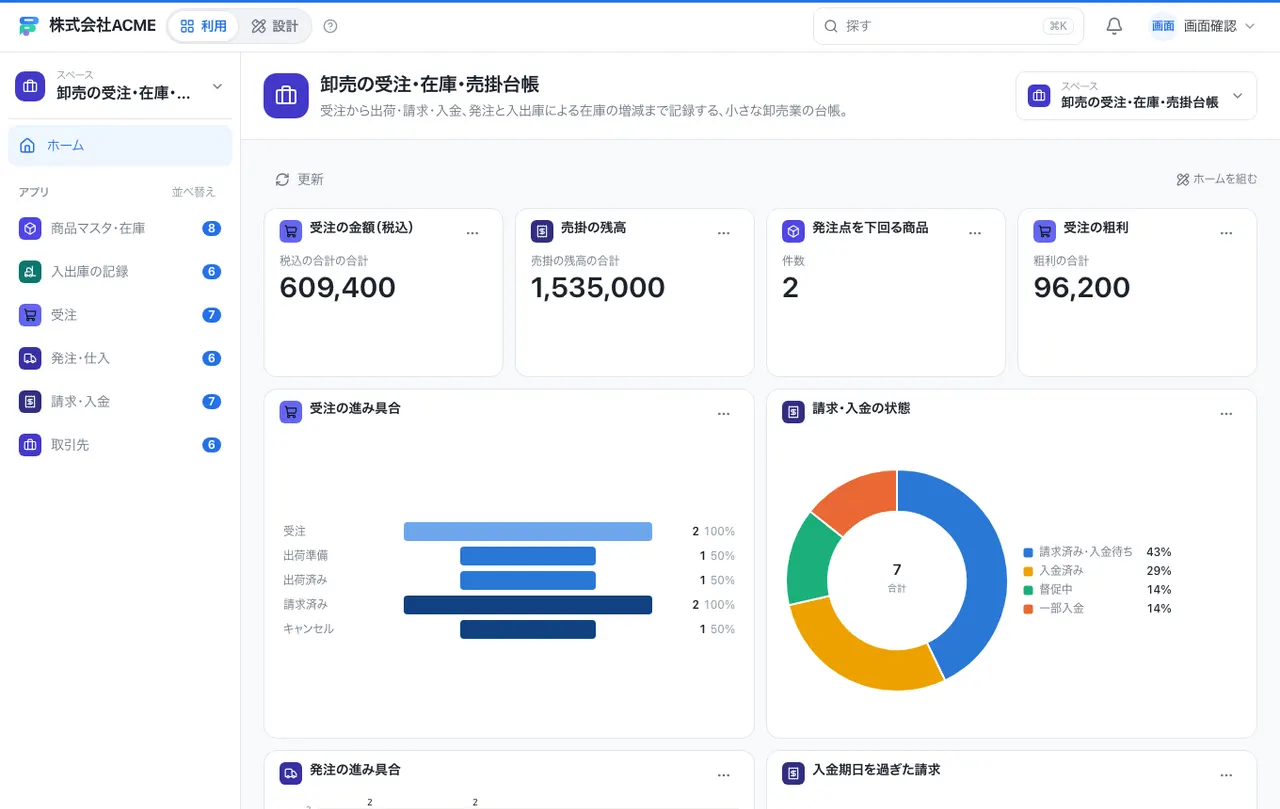
Task: Open 請求・入金 app in sidebar
Action: coord(120,401)
